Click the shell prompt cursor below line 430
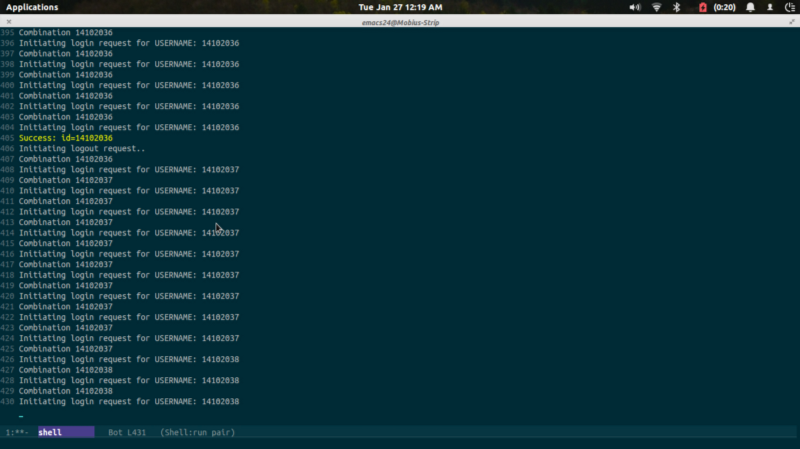The image size is (800, 449). [21, 416]
